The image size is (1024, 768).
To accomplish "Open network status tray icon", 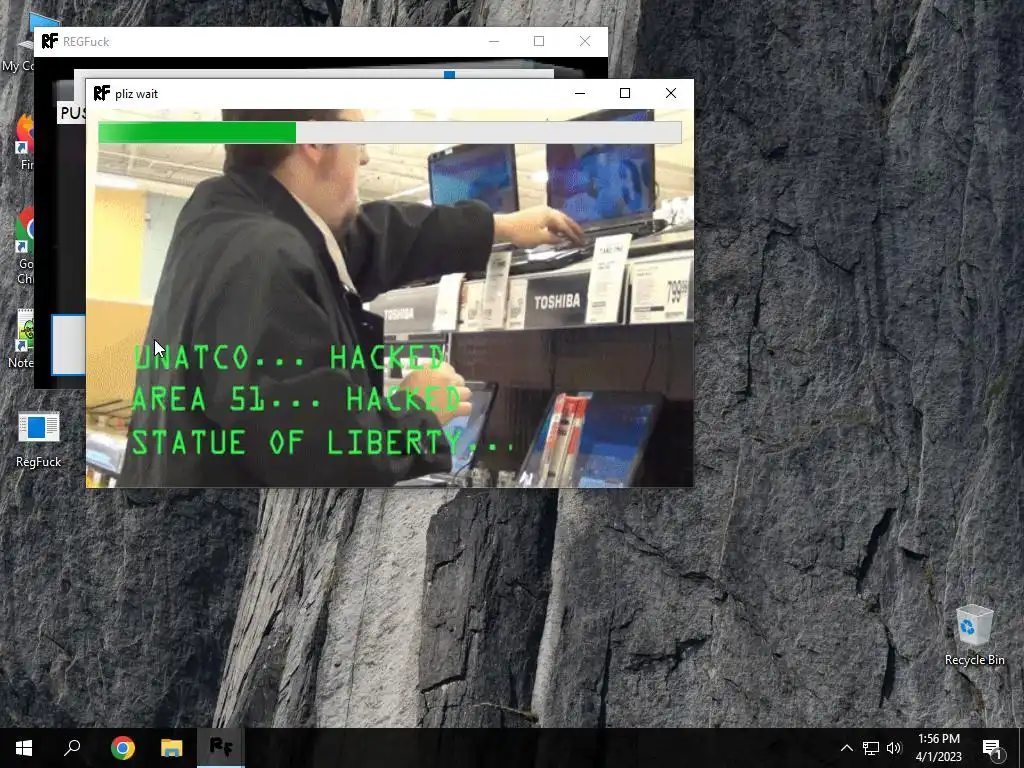I will click(x=871, y=748).
